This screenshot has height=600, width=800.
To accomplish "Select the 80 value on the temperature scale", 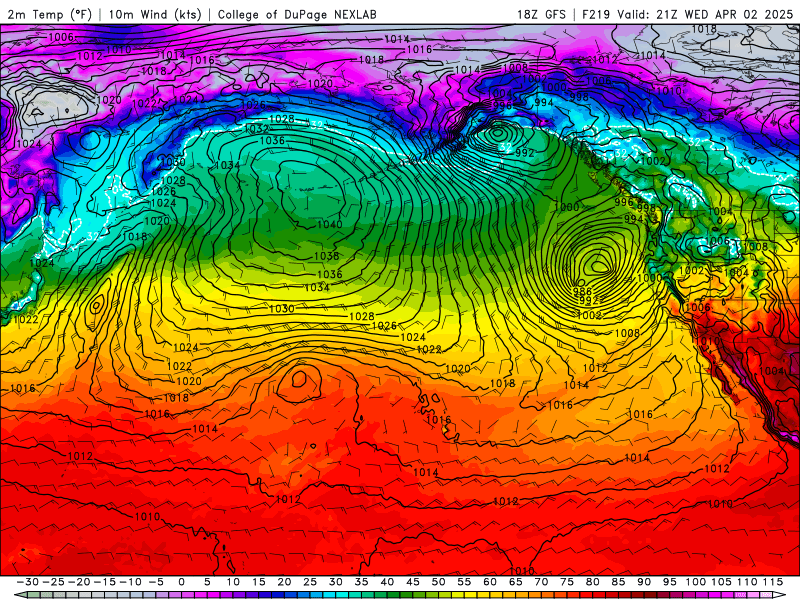I will pyautogui.click(x=592, y=582).
